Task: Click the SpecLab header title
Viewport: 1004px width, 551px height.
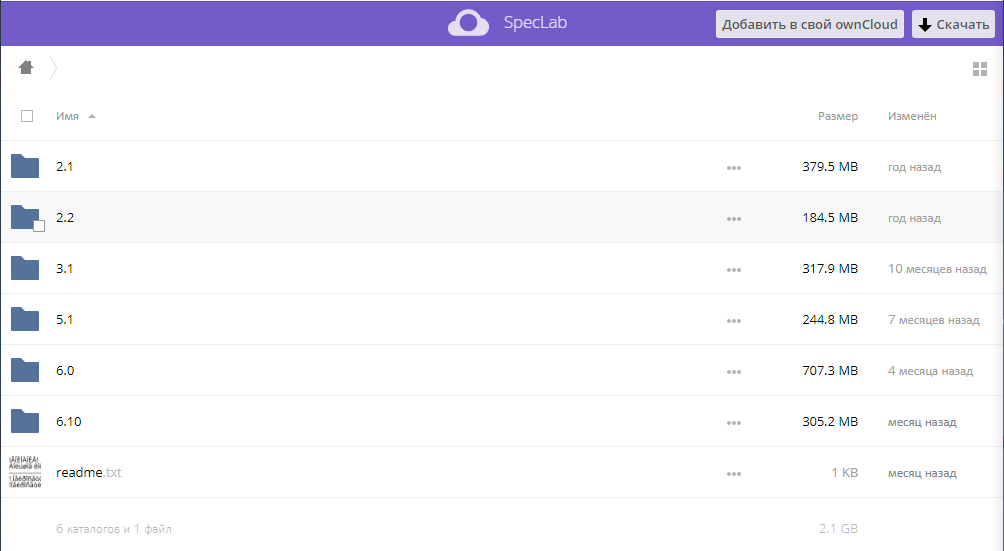Action: click(x=535, y=22)
